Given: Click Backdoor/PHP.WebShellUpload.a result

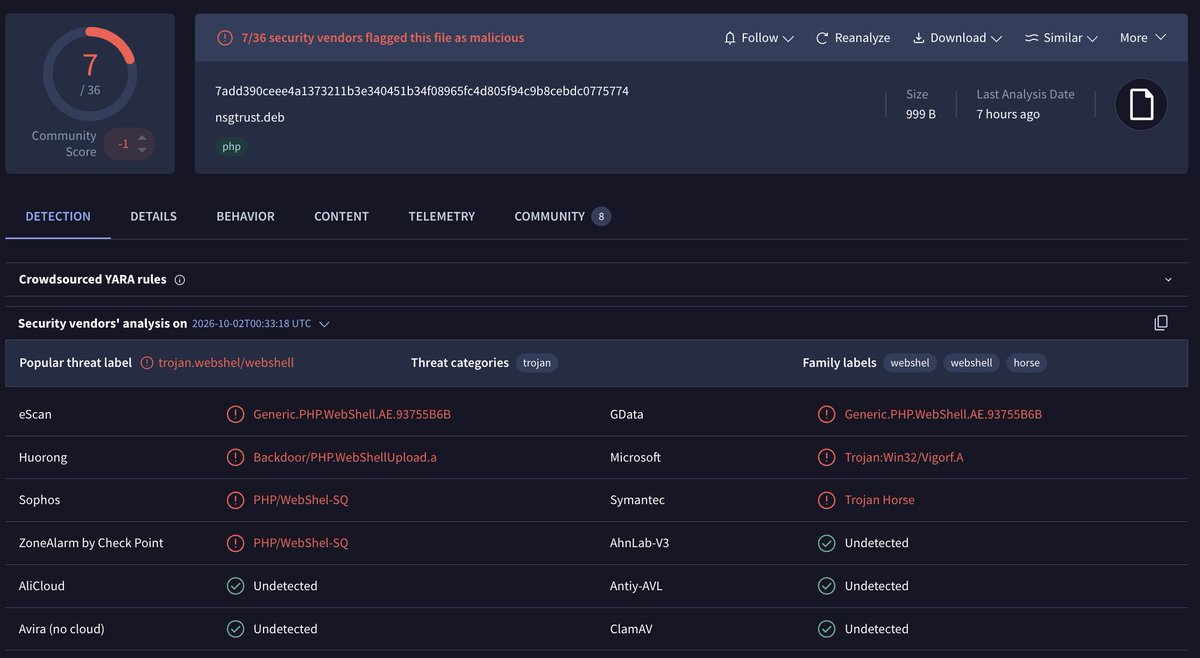Looking at the screenshot, I should point(345,457).
